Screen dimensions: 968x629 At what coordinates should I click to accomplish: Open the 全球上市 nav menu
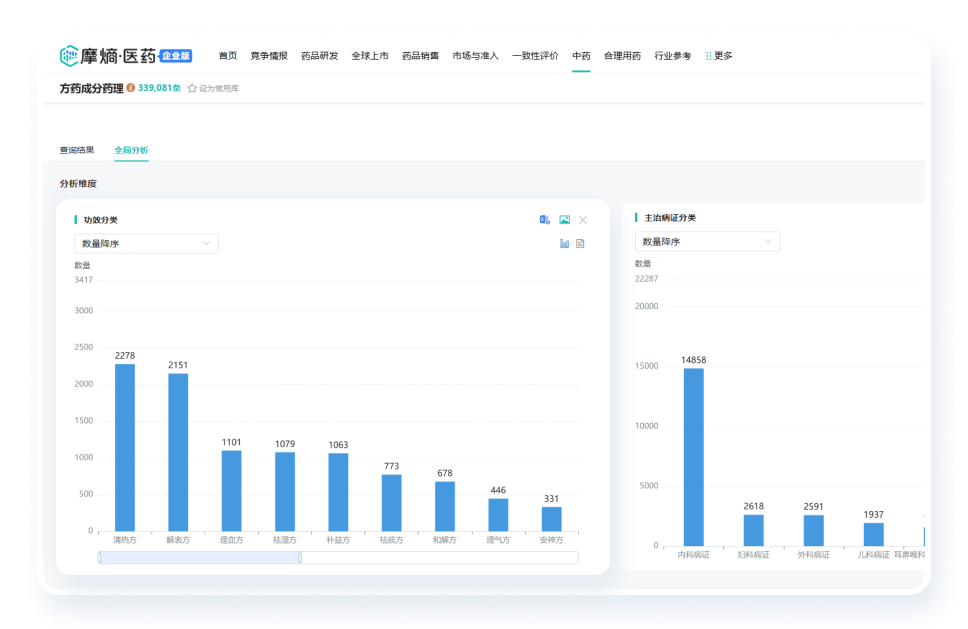click(370, 56)
